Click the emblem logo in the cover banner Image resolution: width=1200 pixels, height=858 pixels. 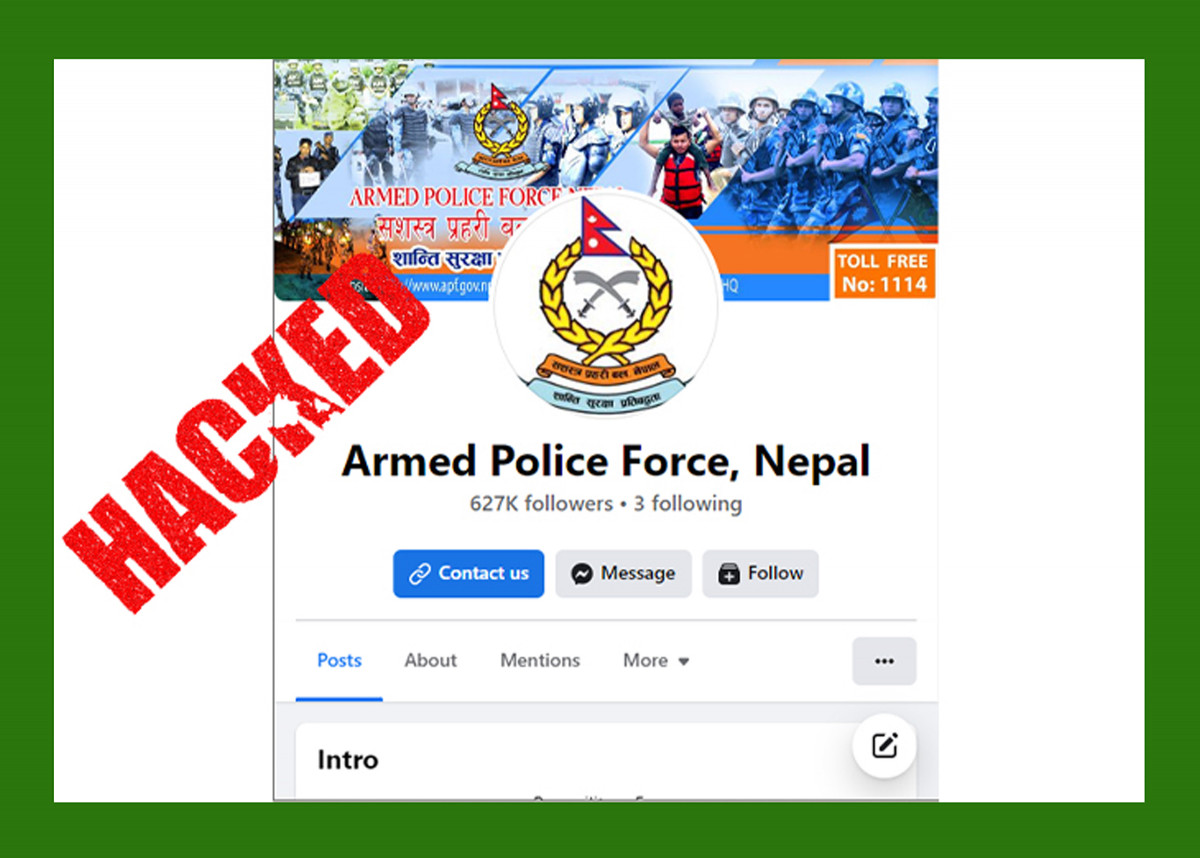(500, 130)
